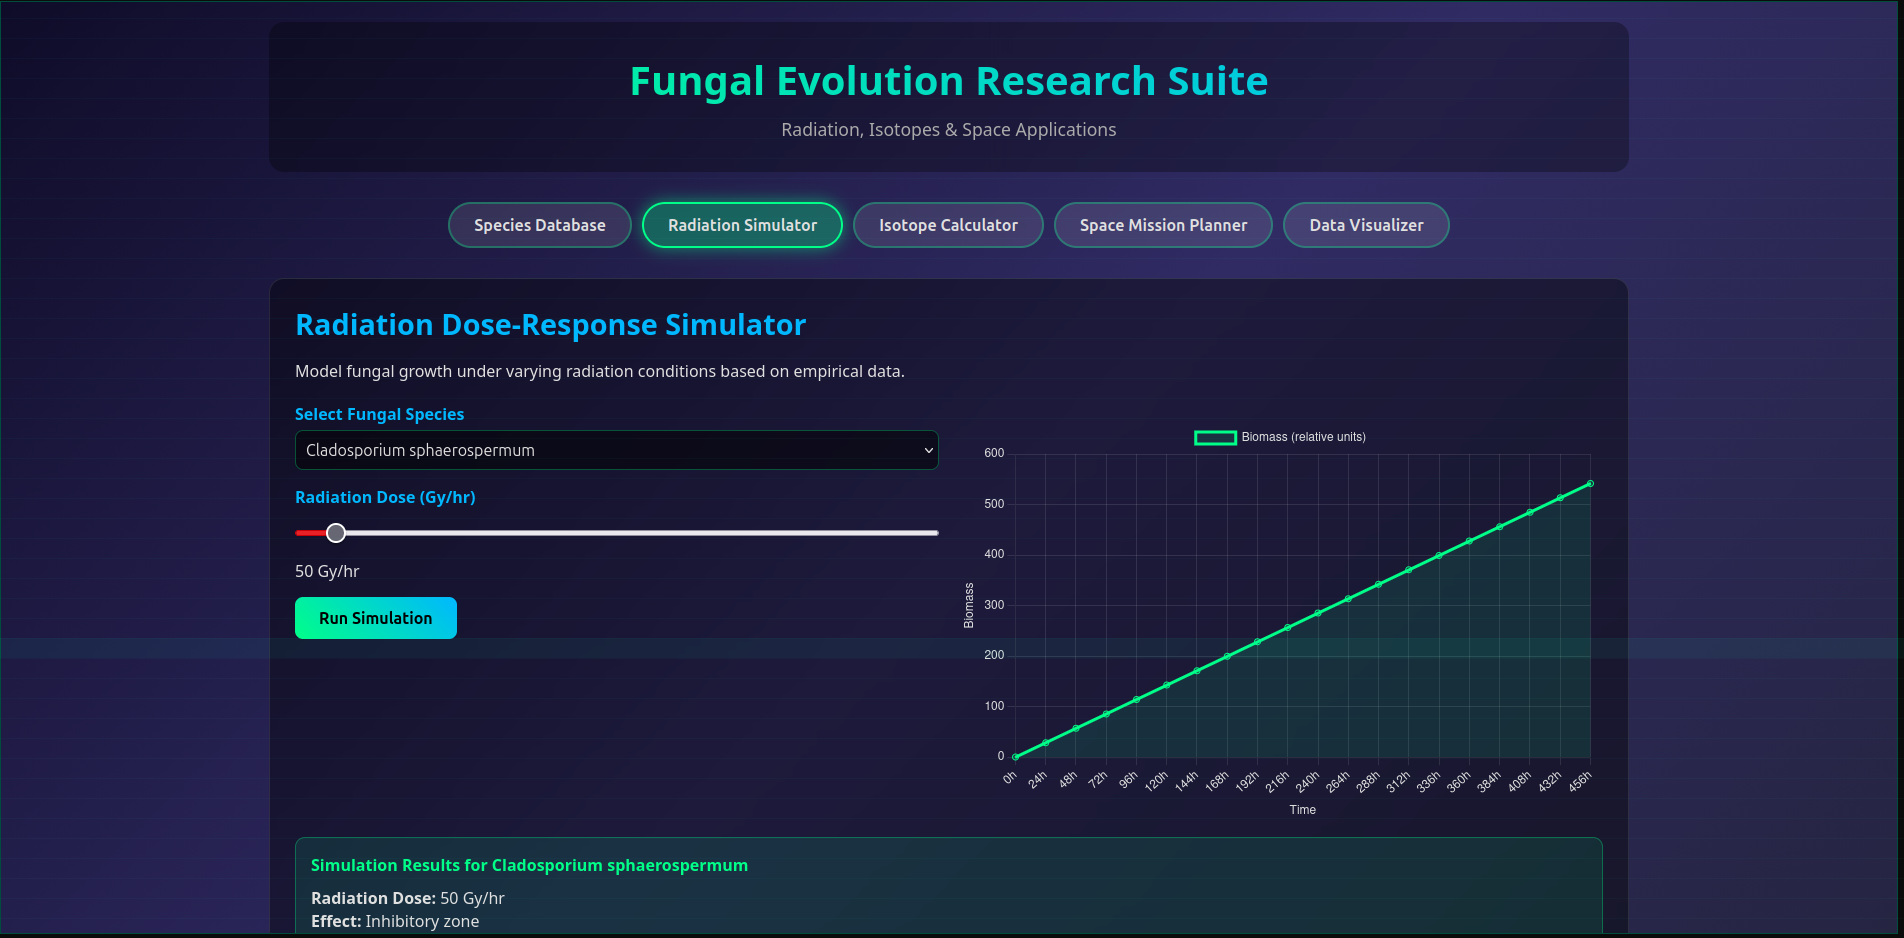This screenshot has height=938, width=1904.
Task: Select the Radiation Simulator tab
Action: [x=742, y=225]
